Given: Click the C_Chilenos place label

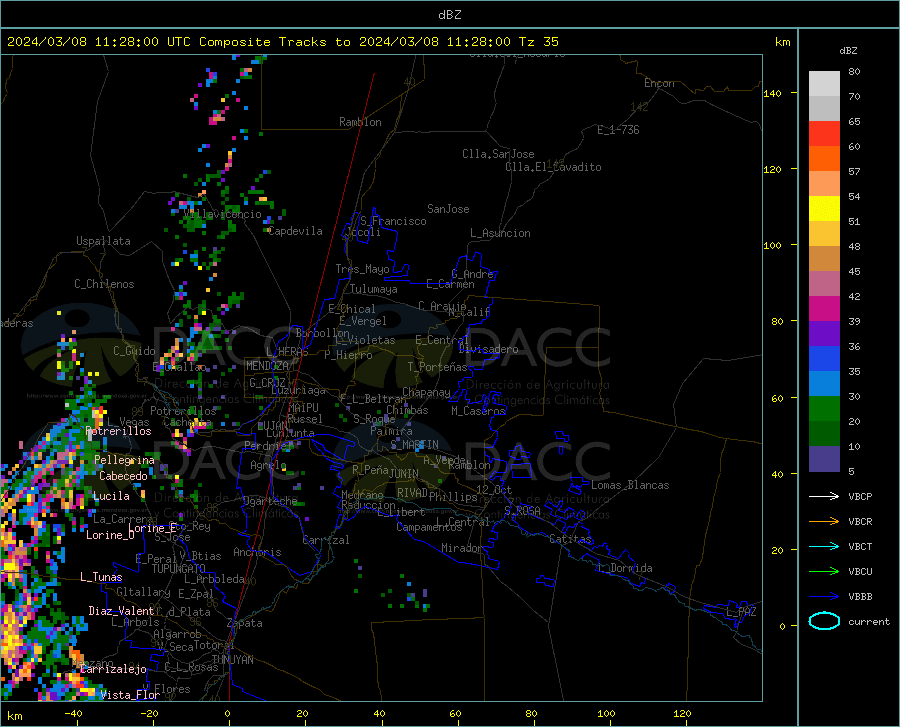Looking at the screenshot, I should point(104,284).
